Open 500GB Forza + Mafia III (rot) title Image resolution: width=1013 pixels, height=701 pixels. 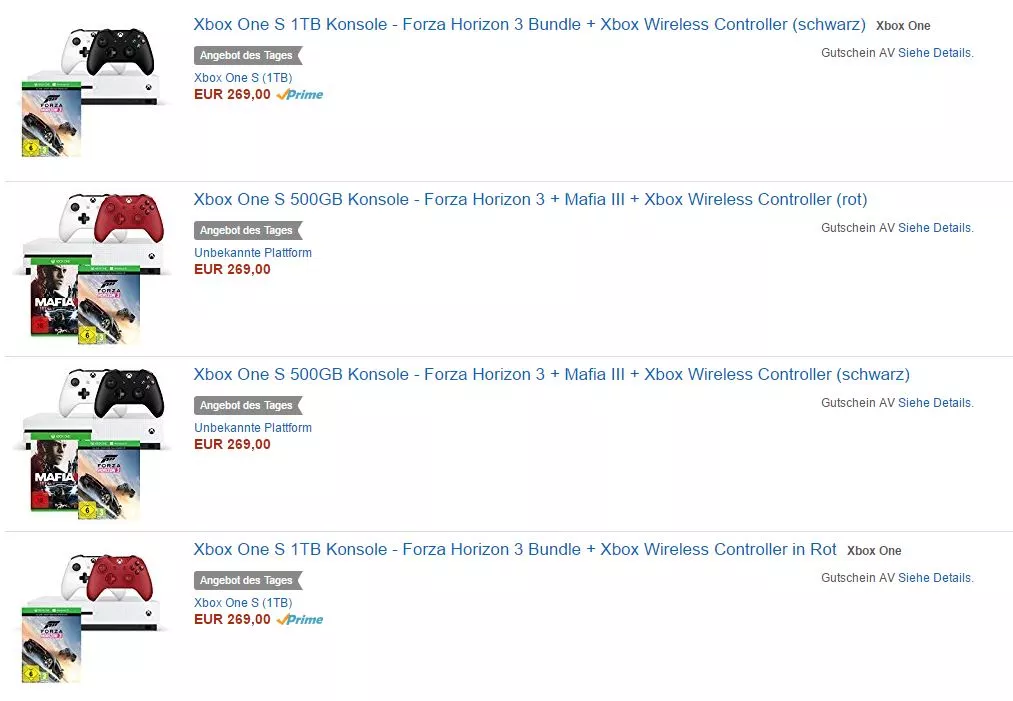[x=530, y=199]
